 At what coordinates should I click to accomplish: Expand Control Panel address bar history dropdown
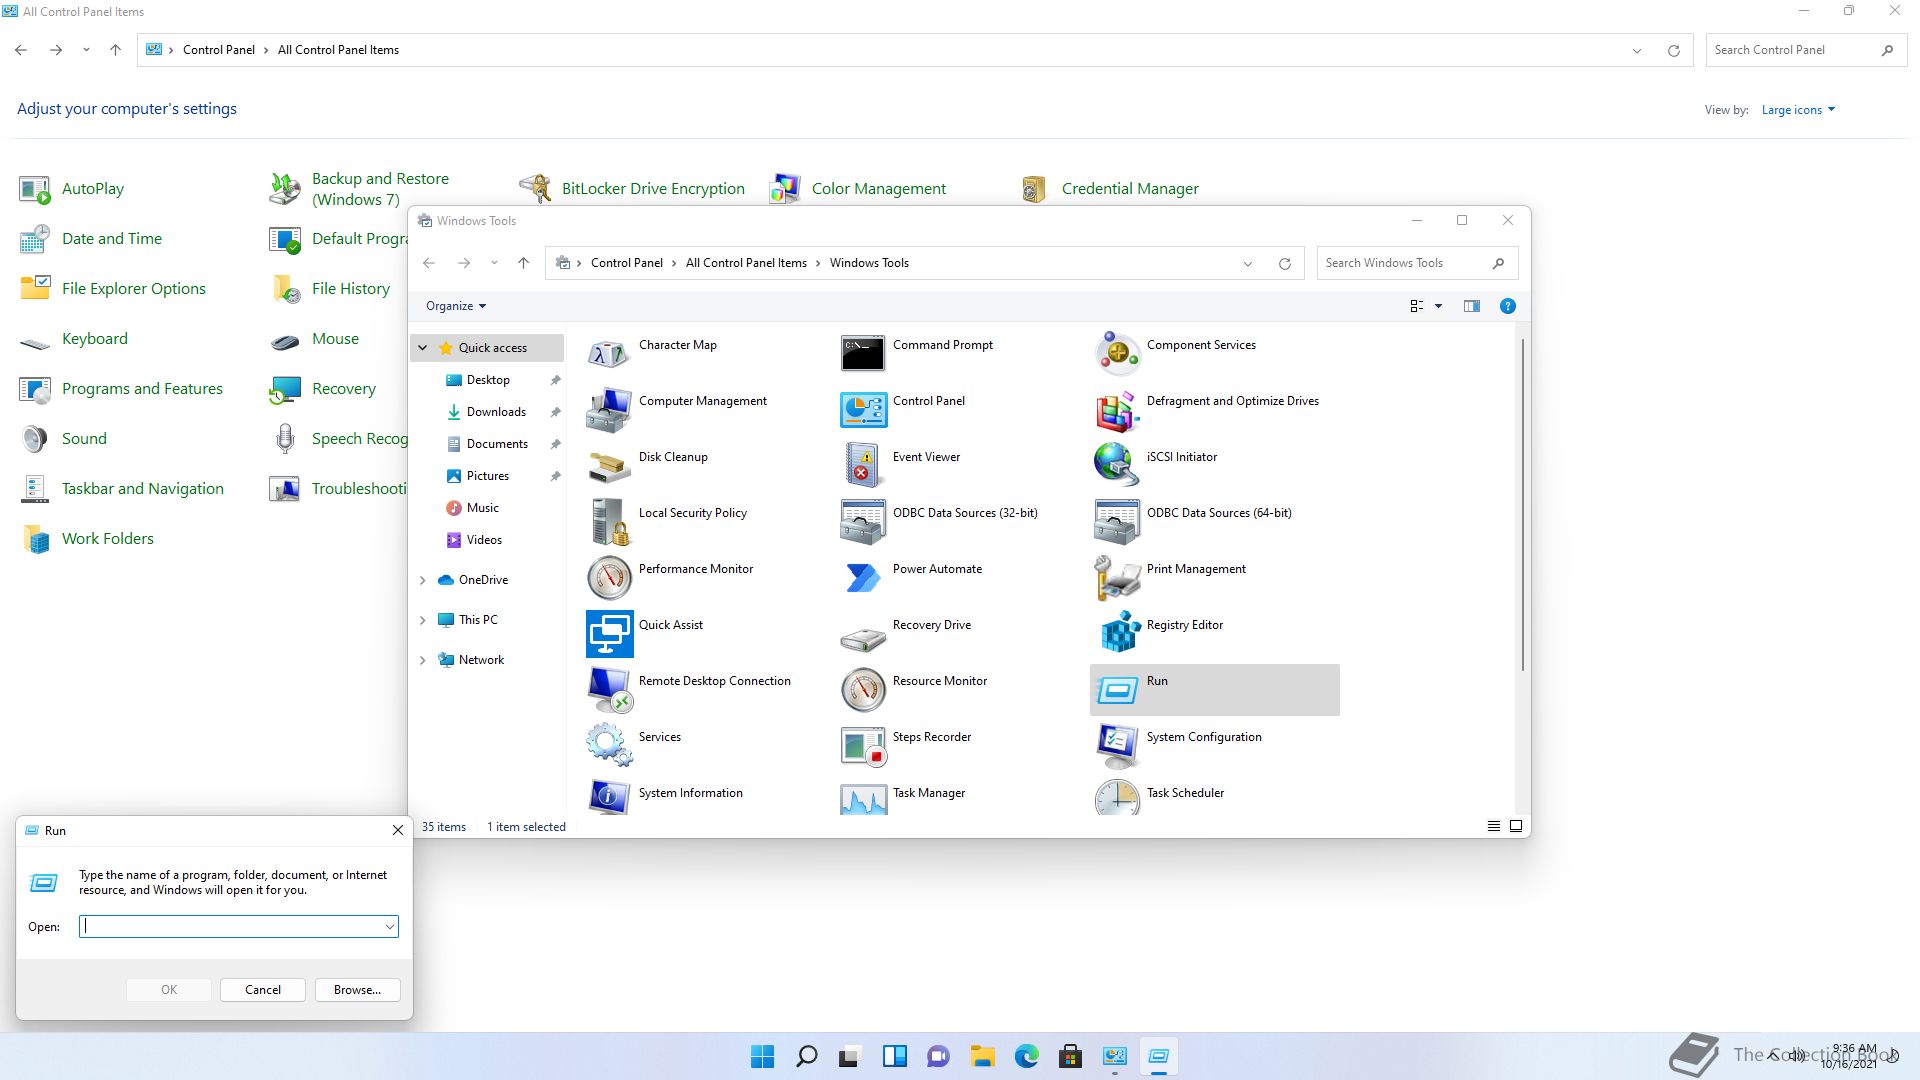1636,50
